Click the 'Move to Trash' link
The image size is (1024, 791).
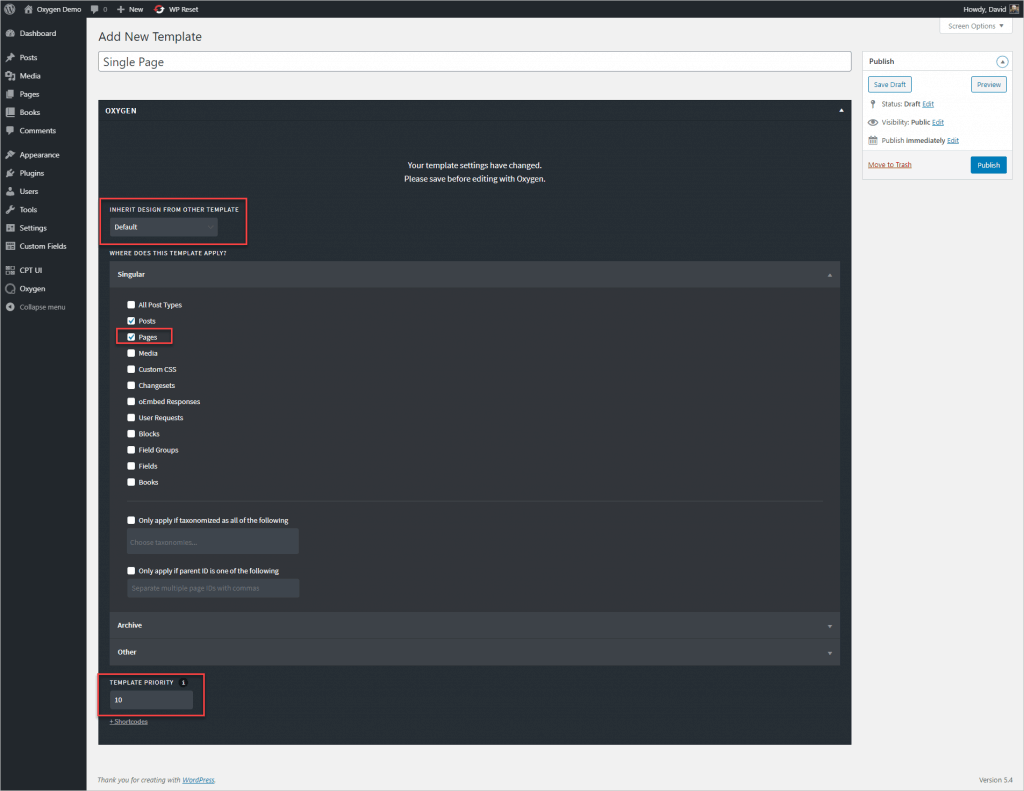click(889, 164)
